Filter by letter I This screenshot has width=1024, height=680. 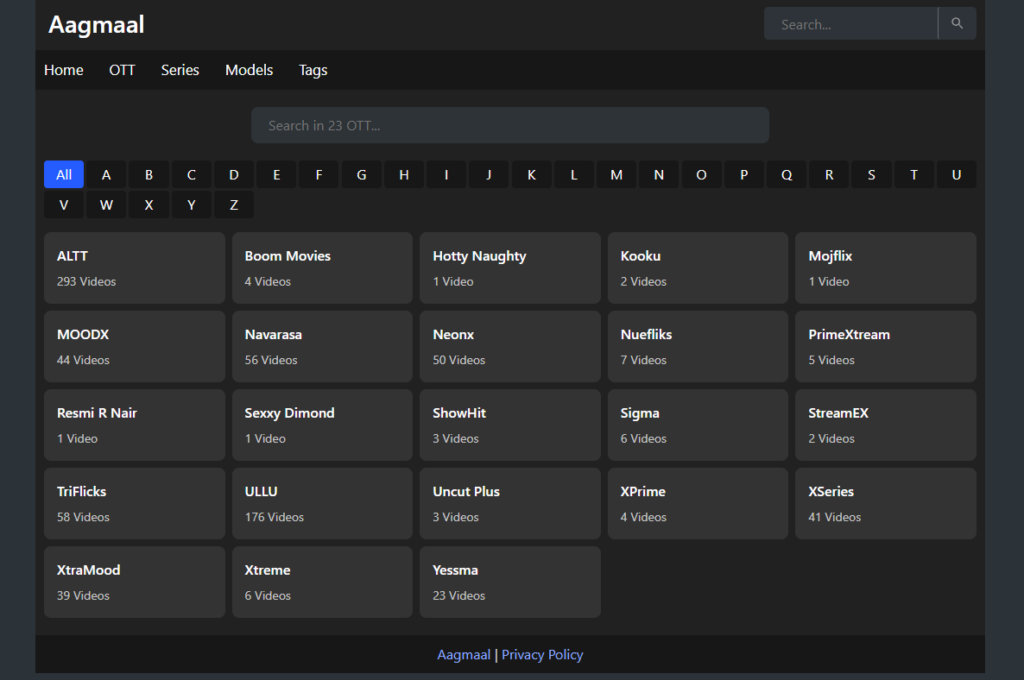pos(447,174)
